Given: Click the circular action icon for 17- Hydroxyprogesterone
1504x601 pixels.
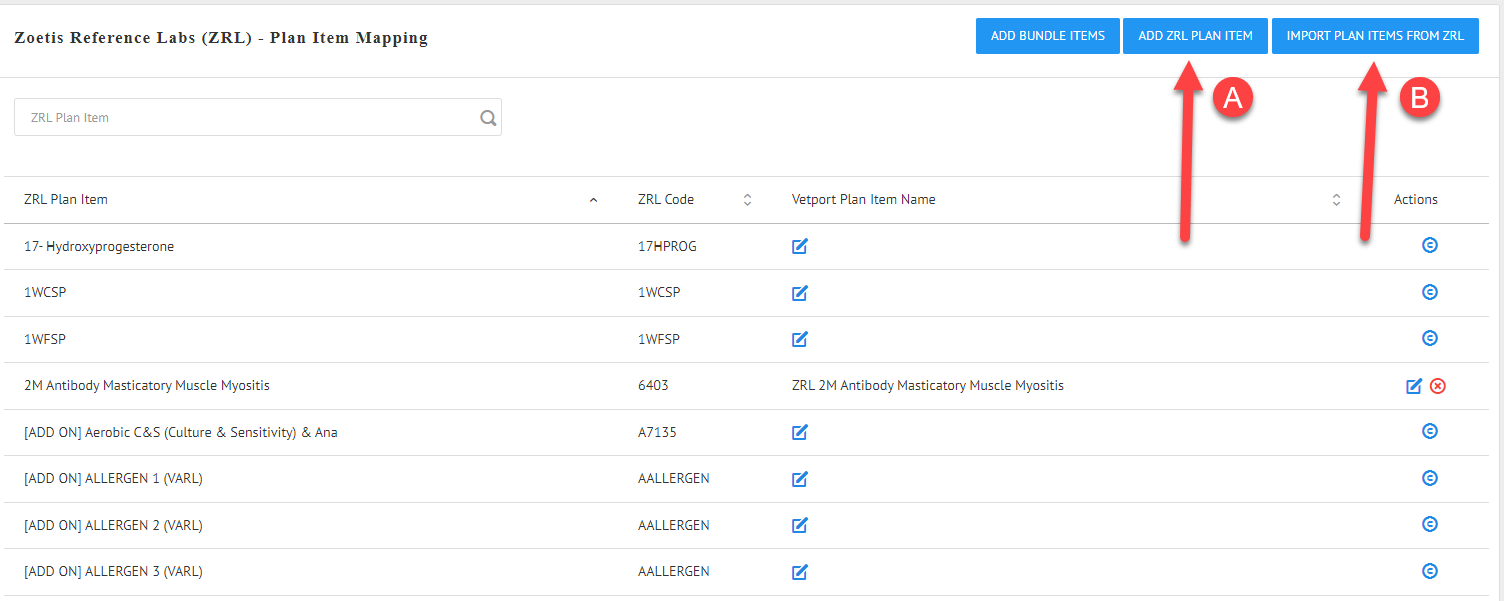Looking at the screenshot, I should coord(1430,245).
